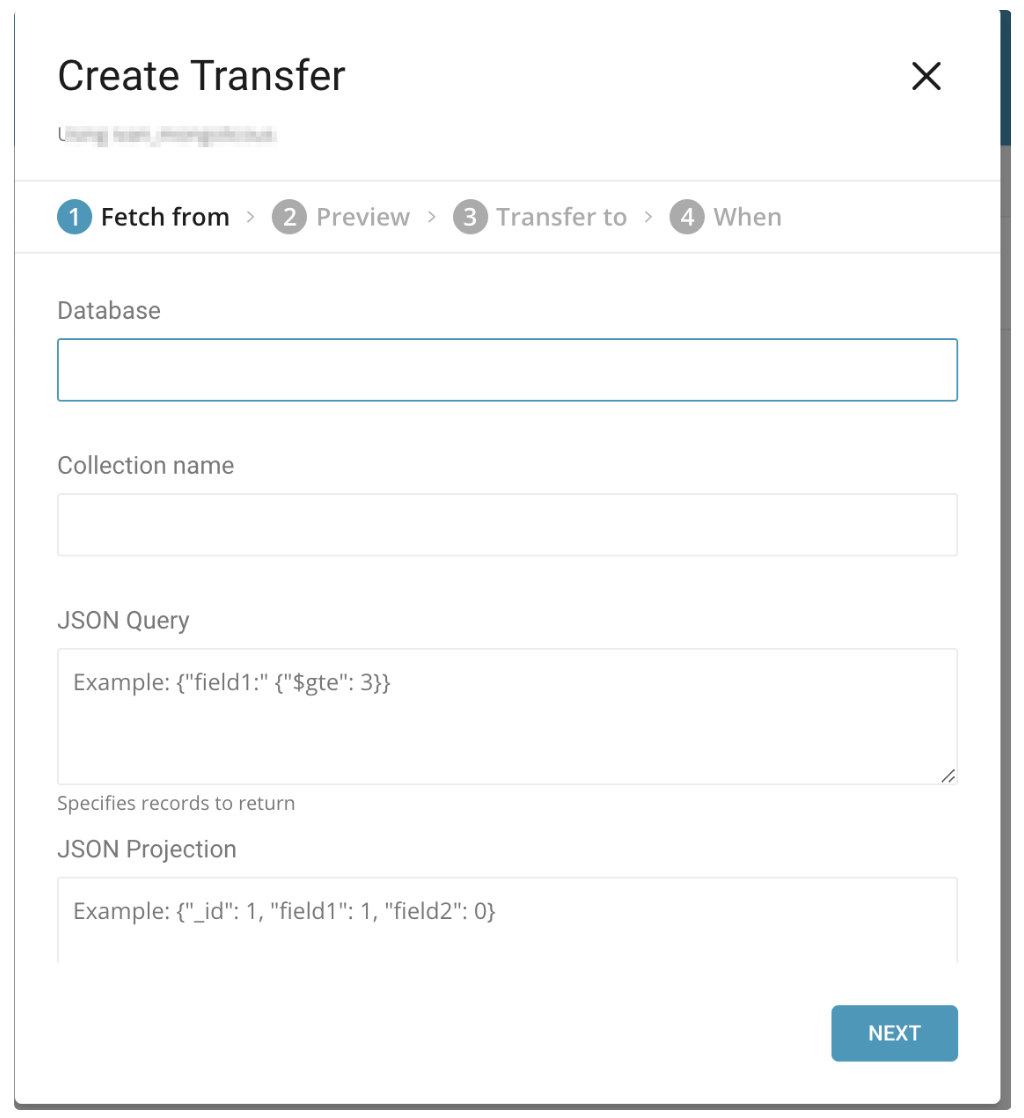Click inside the JSON Projection textarea
1024x1118 pixels.
[507, 918]
